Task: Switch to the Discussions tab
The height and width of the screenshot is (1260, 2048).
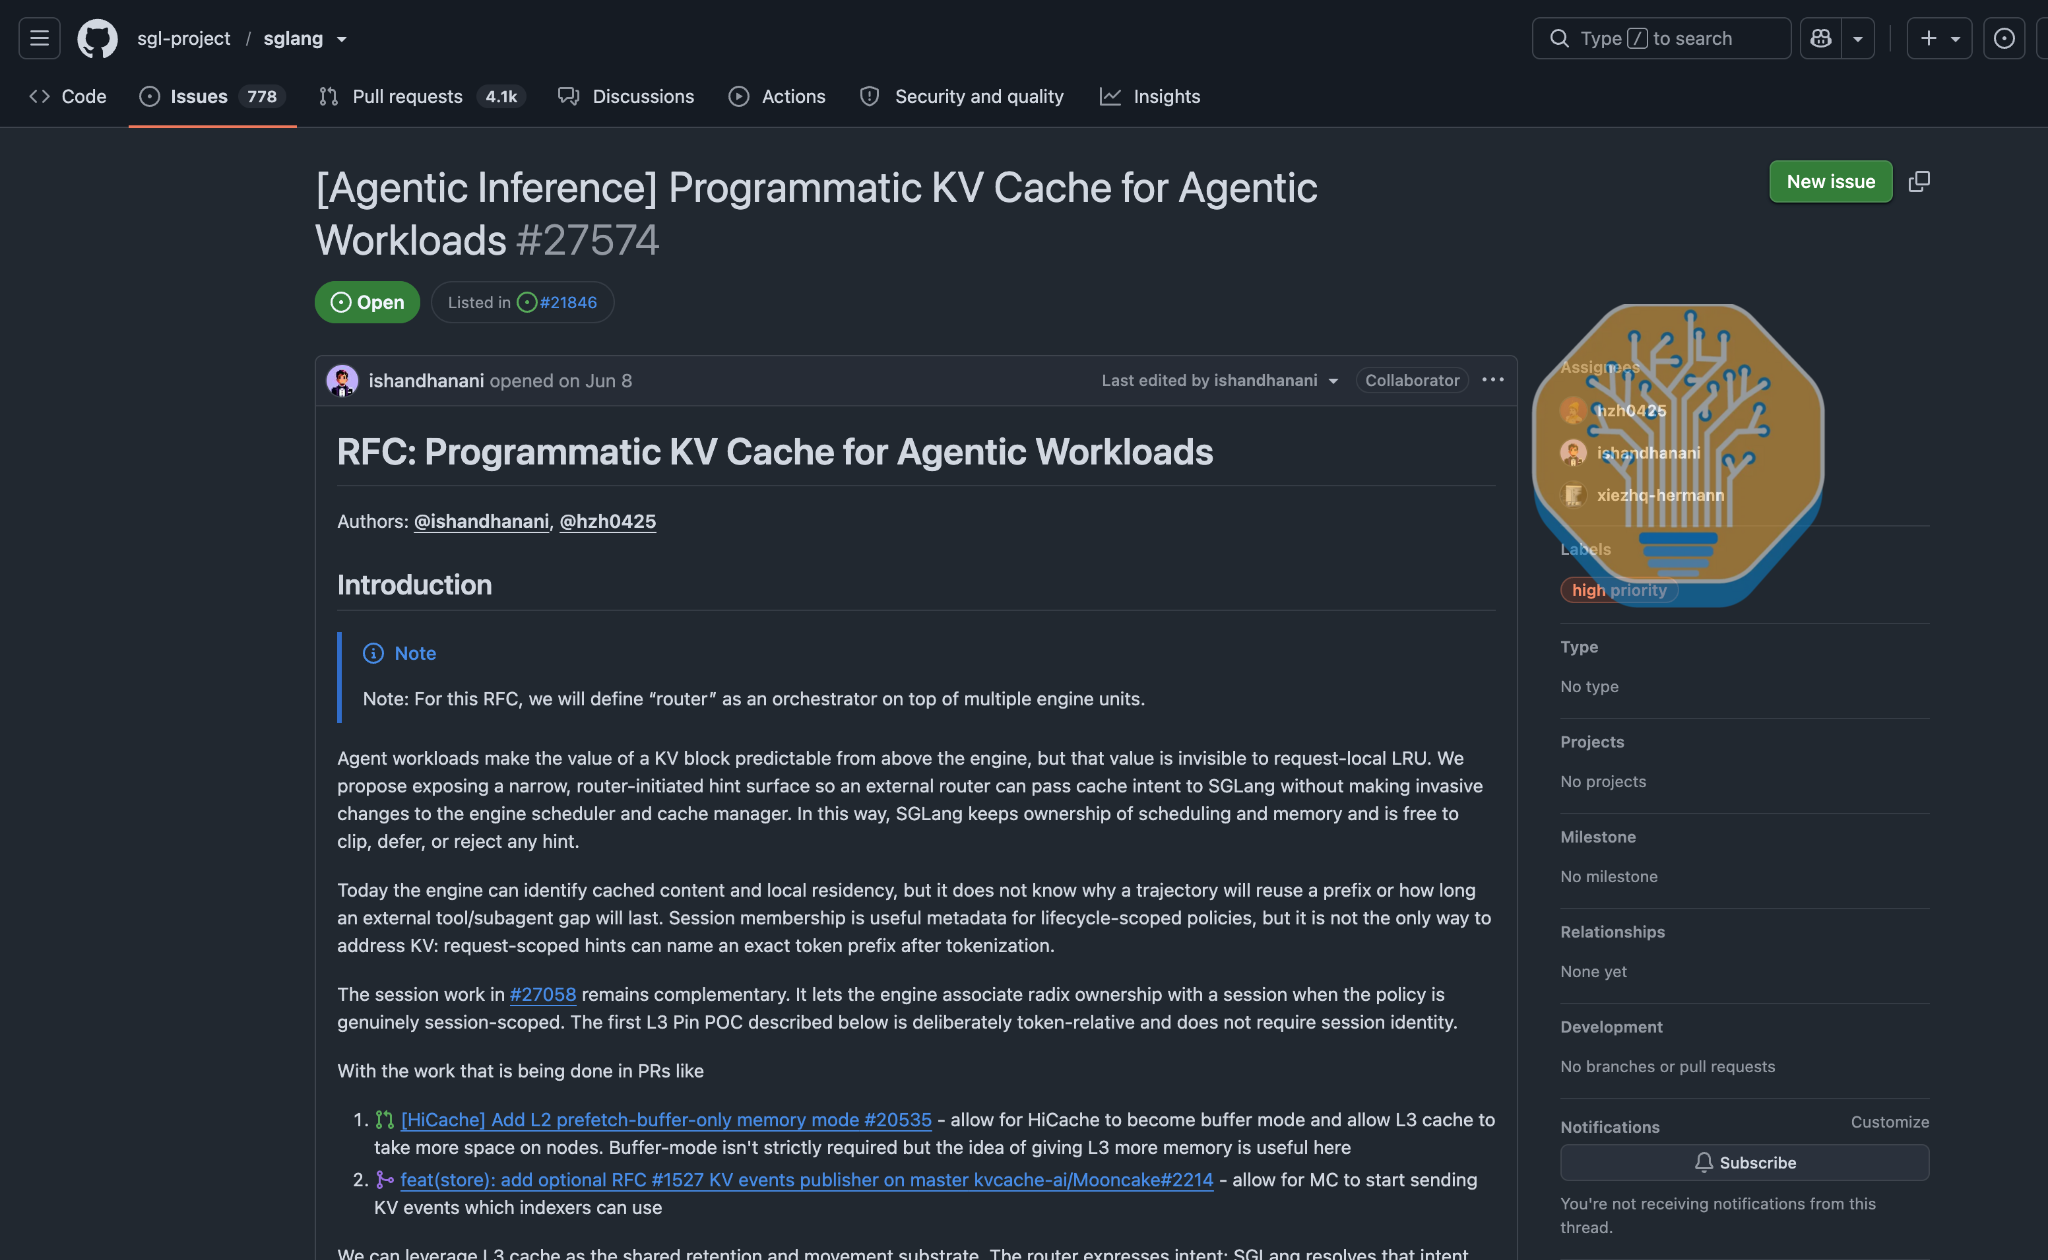Action: tap(626, 96)
